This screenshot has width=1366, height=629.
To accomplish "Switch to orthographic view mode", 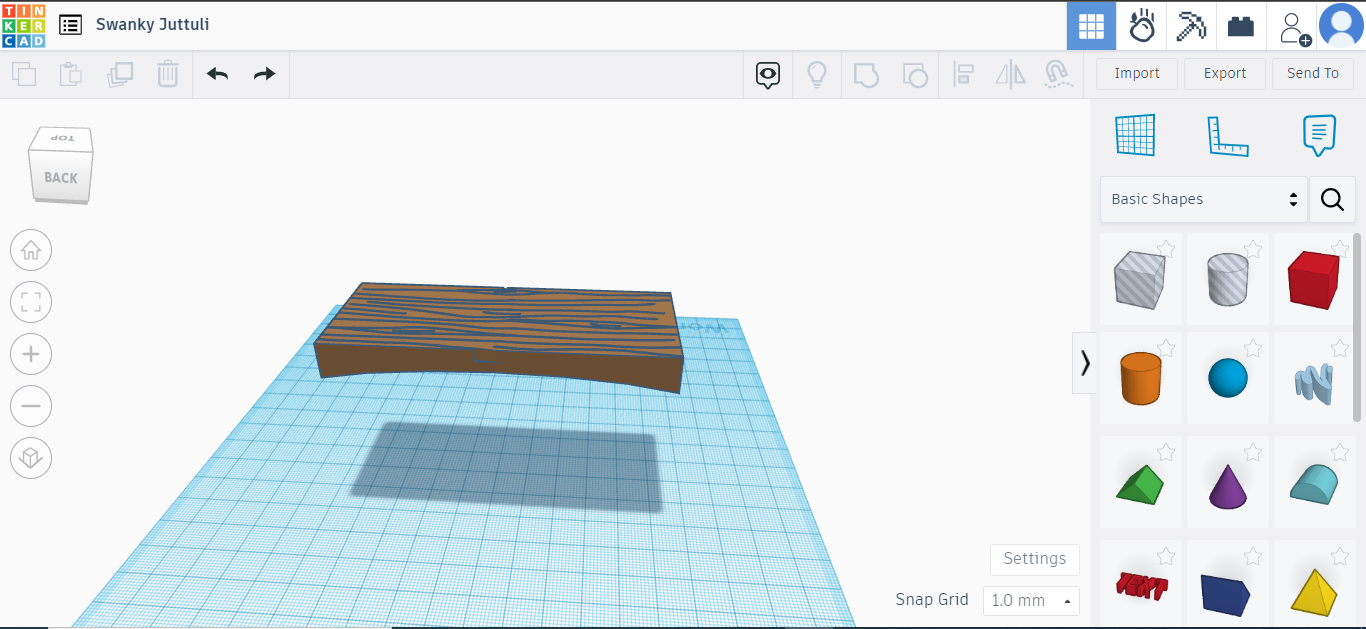I will click(x=31, y=458).
